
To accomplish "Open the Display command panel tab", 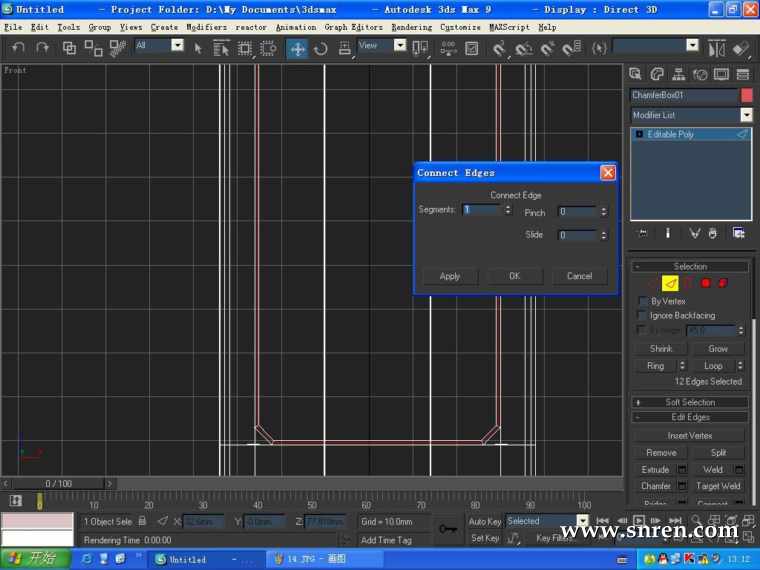I will (721, 74).
